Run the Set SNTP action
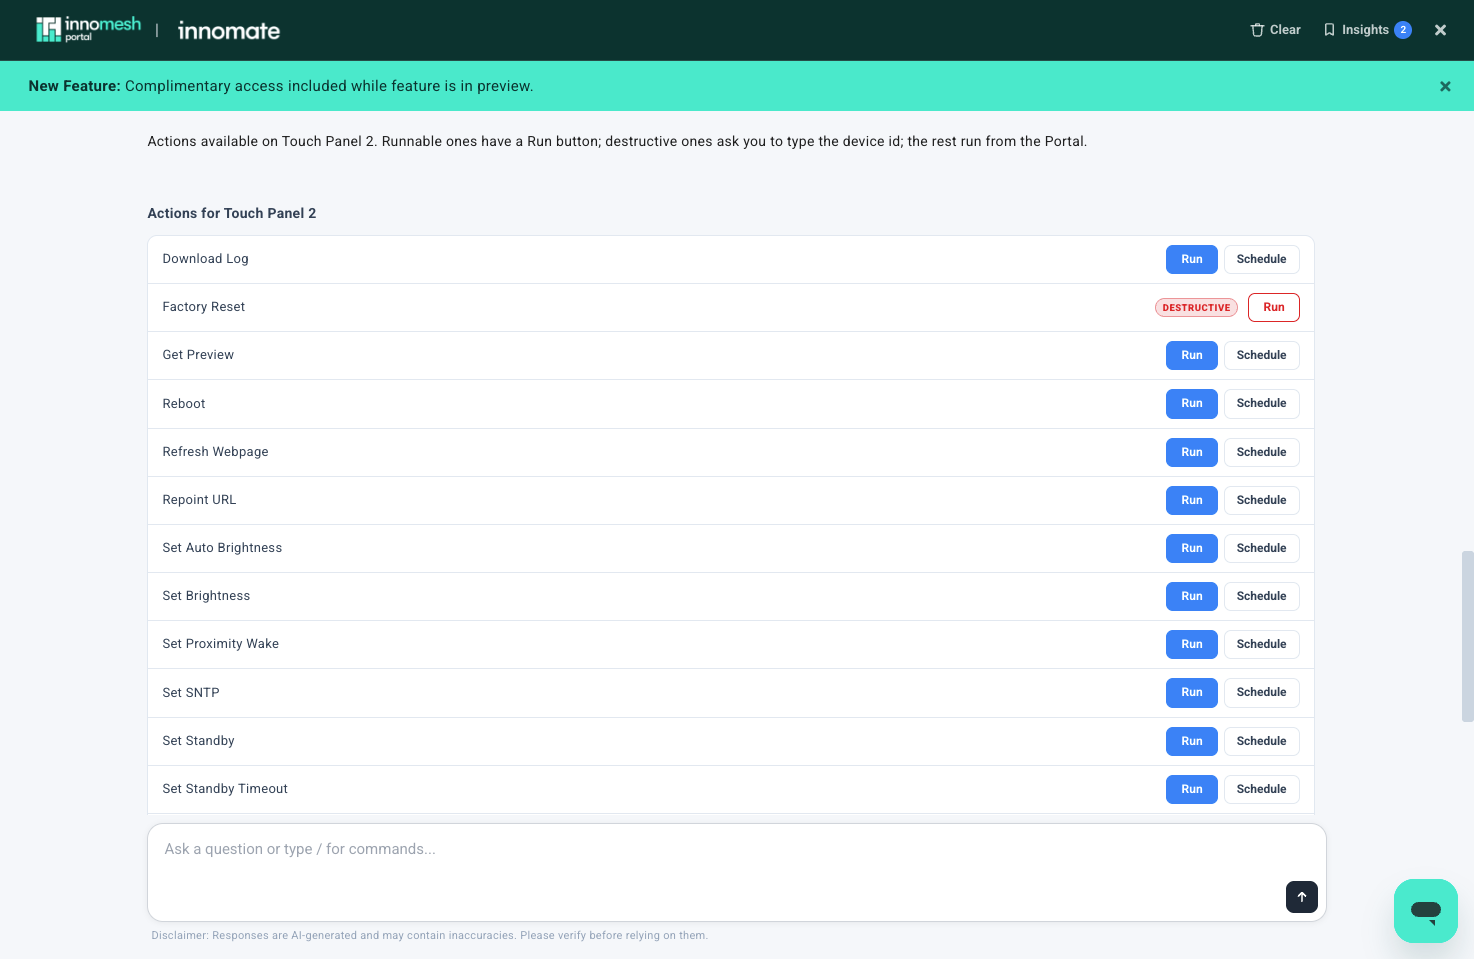The image size is (1474, 959). coord(1192,692)
